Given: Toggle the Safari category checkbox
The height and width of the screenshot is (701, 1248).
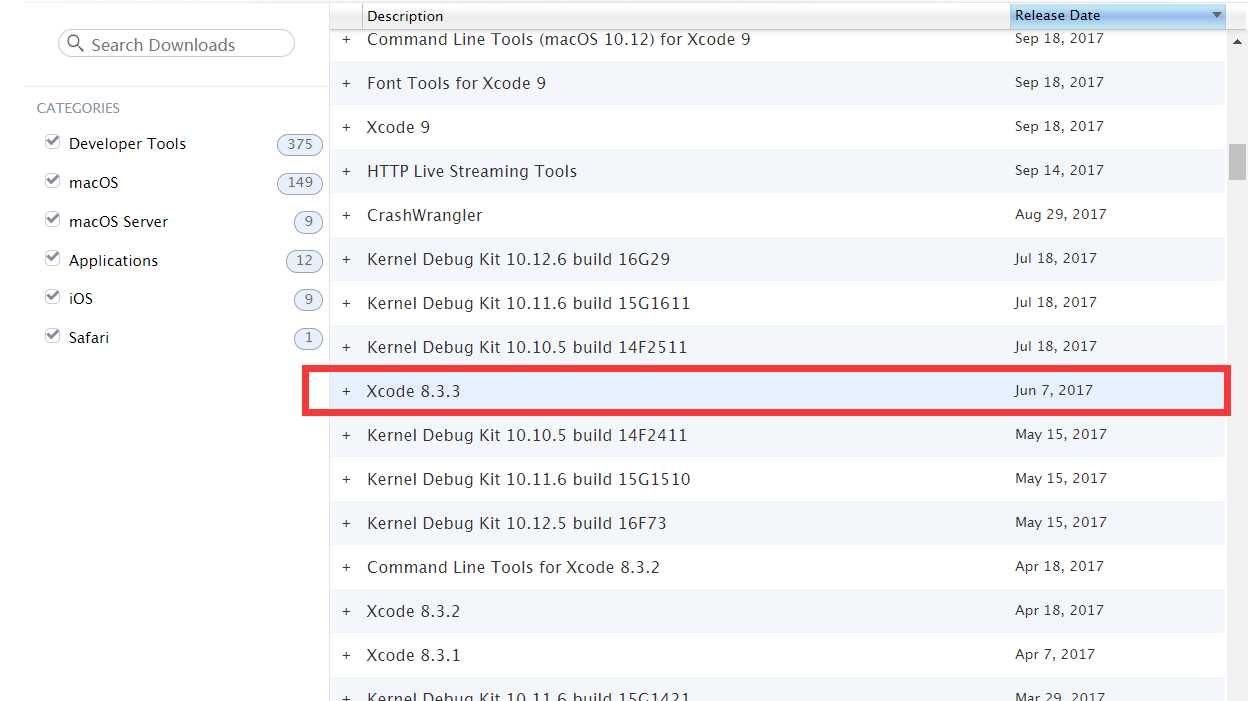Looking at the screenshot, I should coord(52,336).
